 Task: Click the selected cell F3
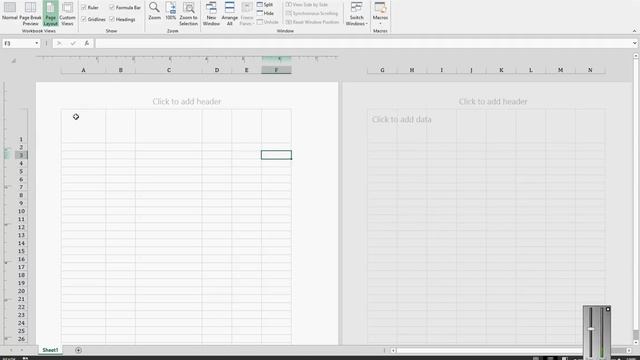276,155
